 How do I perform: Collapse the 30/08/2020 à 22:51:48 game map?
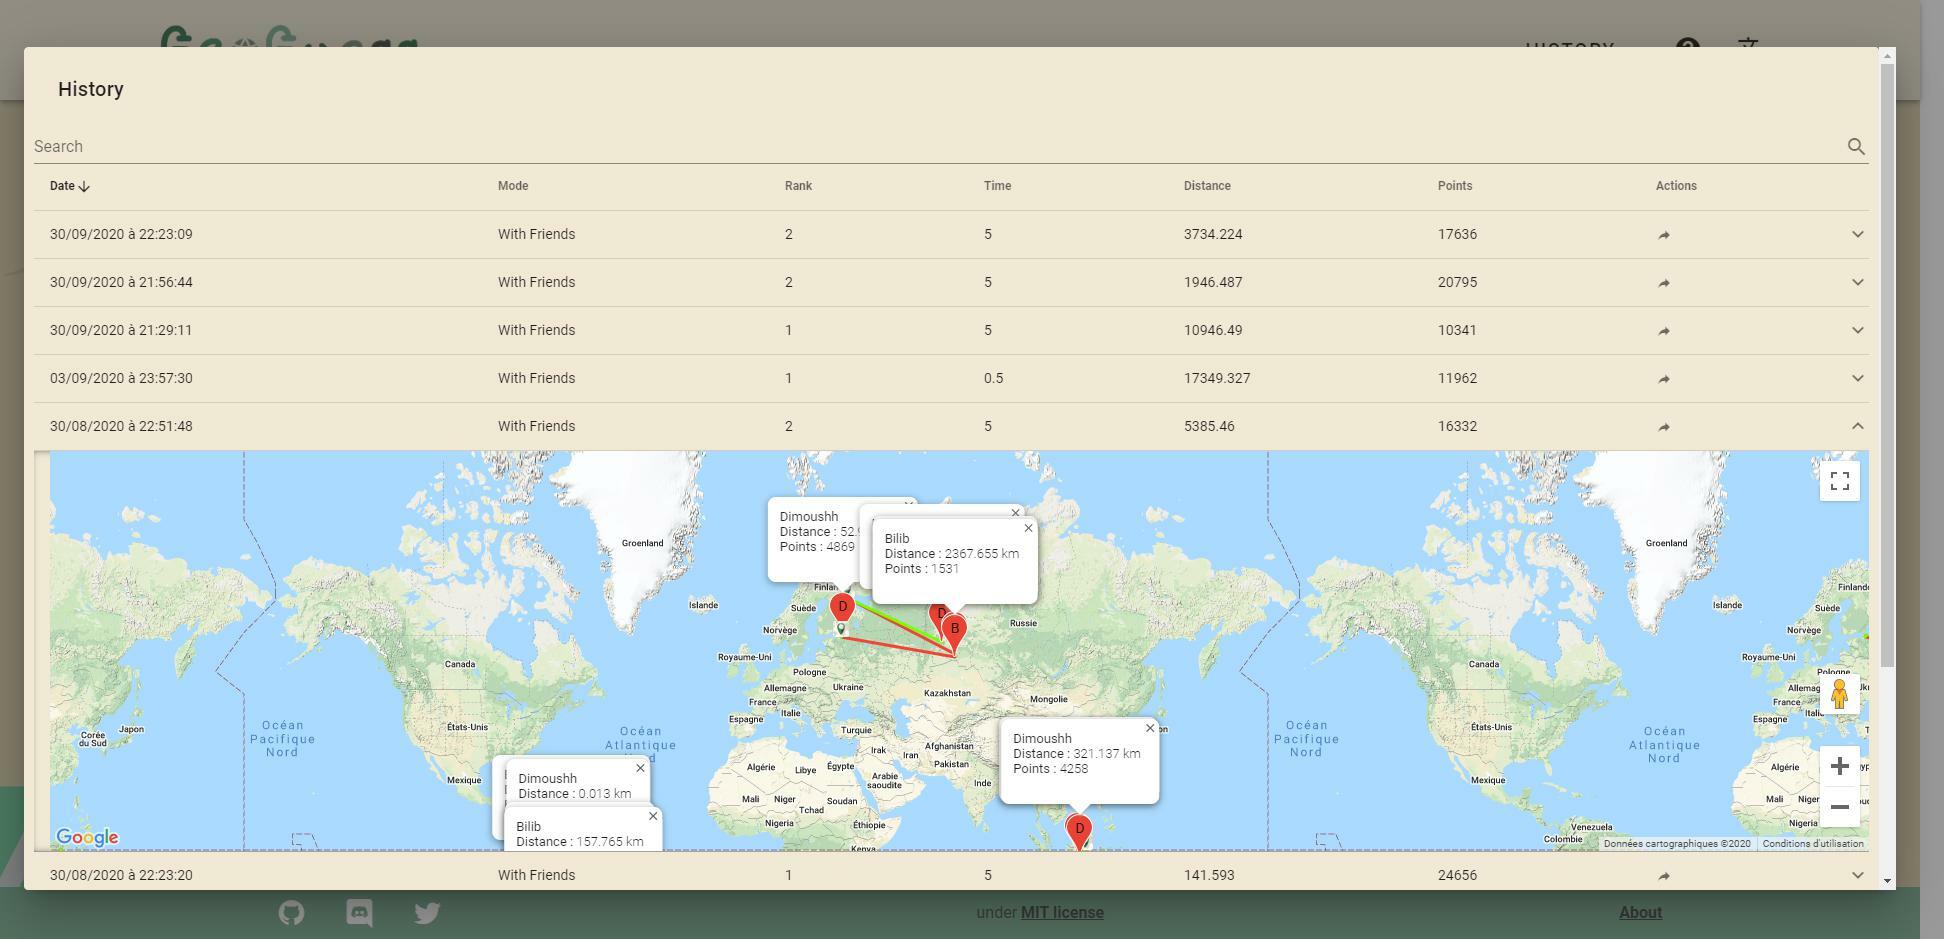tap(1858, 426)
